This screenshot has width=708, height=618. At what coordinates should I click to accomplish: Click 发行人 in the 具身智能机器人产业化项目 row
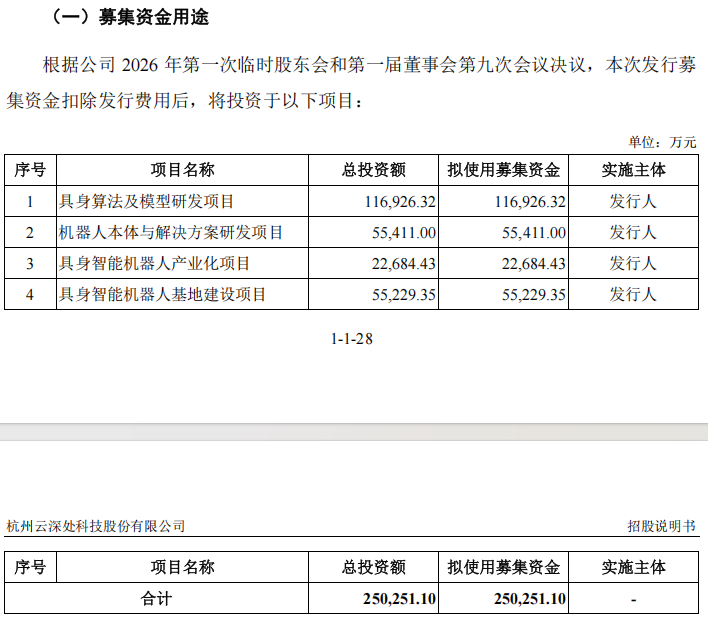point(633,263)
